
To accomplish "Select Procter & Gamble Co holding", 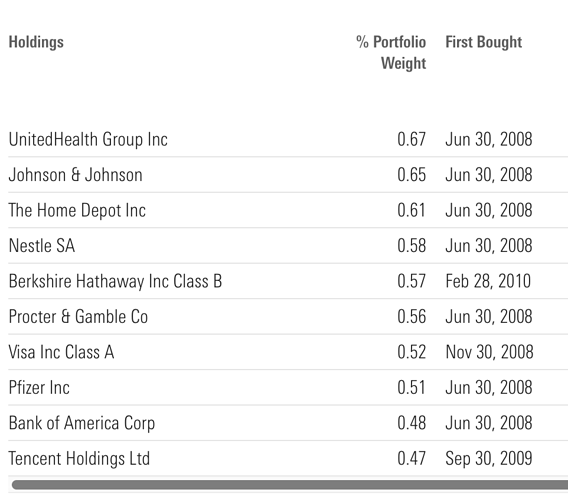I will pyautogui.click(x=78, y=317).
